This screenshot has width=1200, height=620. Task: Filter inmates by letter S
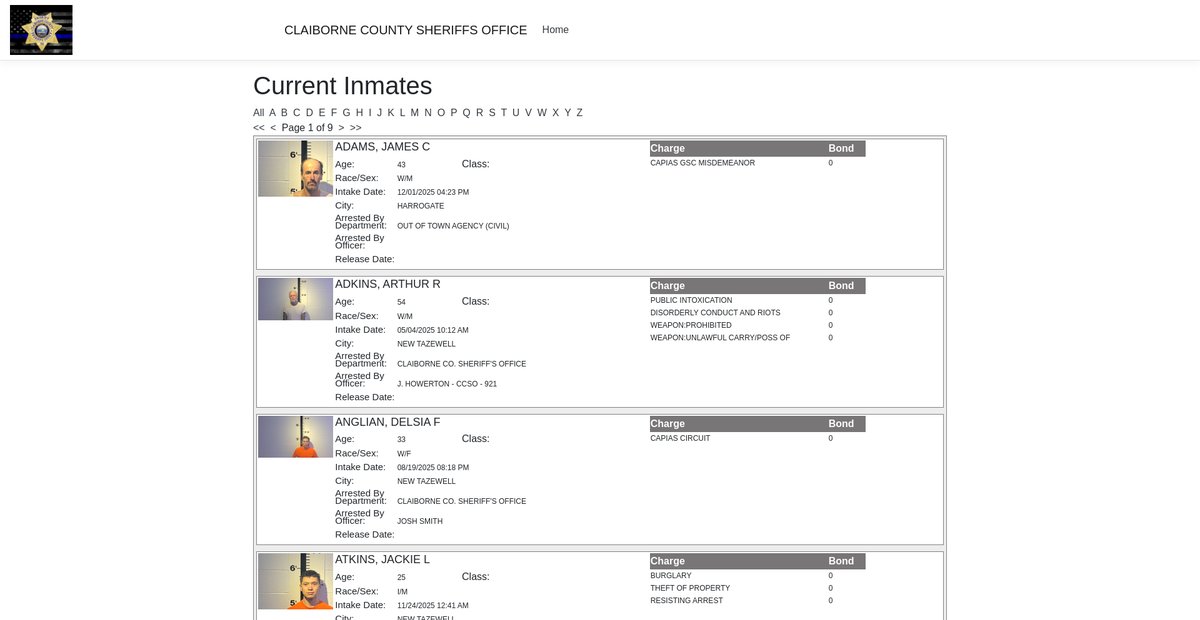[x=492, y=113]
